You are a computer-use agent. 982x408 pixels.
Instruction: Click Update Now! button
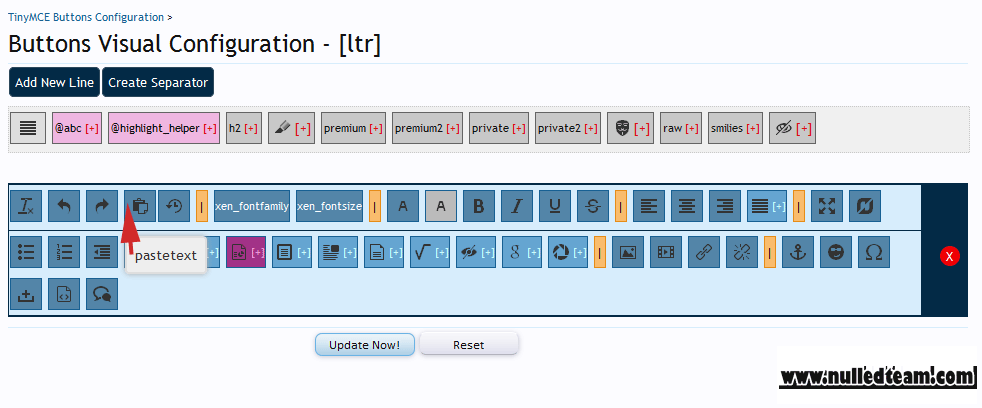pos(364,345)
